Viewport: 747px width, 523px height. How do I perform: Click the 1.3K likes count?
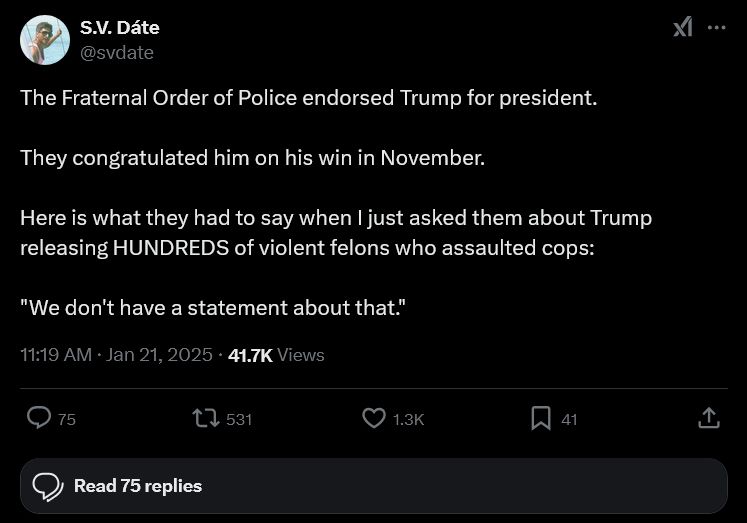409,420
